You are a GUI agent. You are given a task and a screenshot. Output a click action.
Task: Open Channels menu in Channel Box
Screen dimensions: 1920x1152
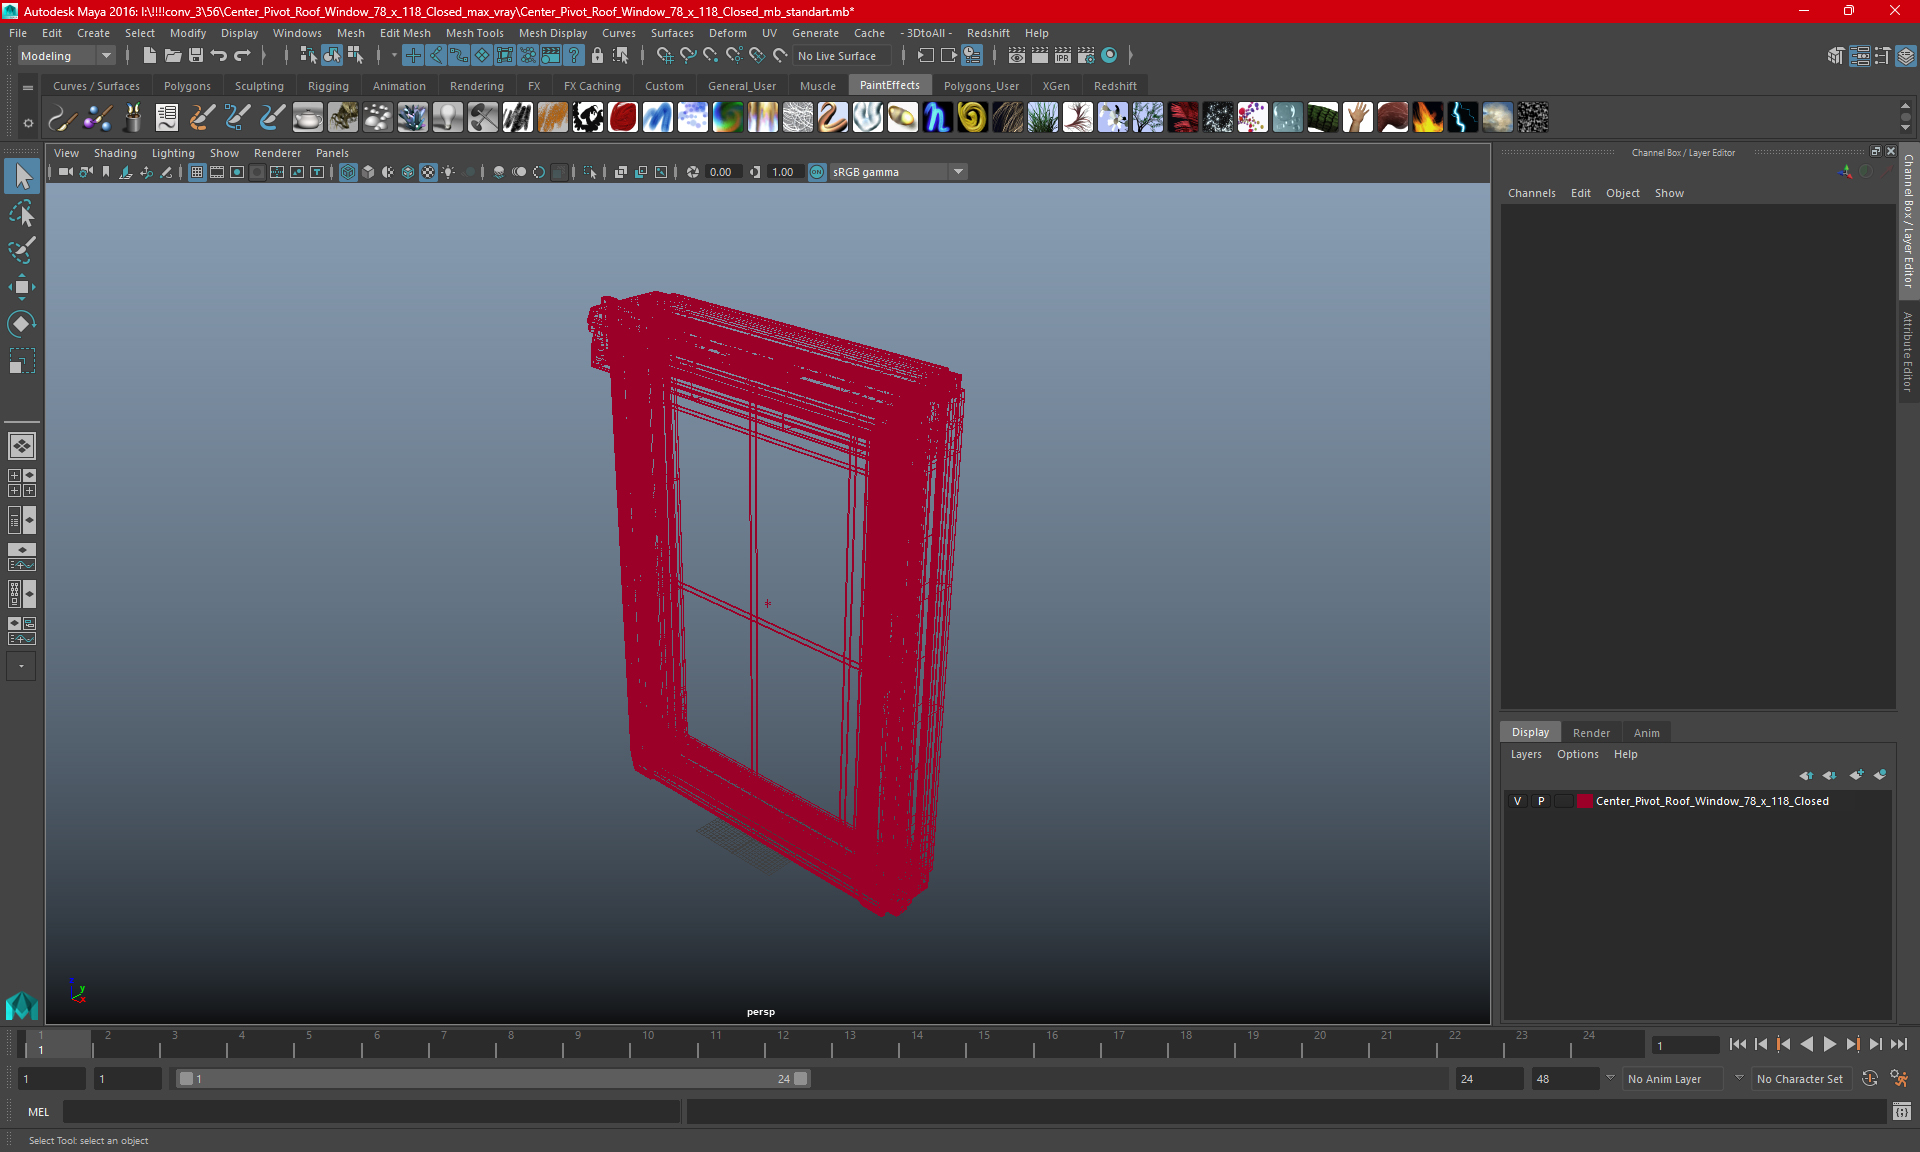[x=1531, y=193]
